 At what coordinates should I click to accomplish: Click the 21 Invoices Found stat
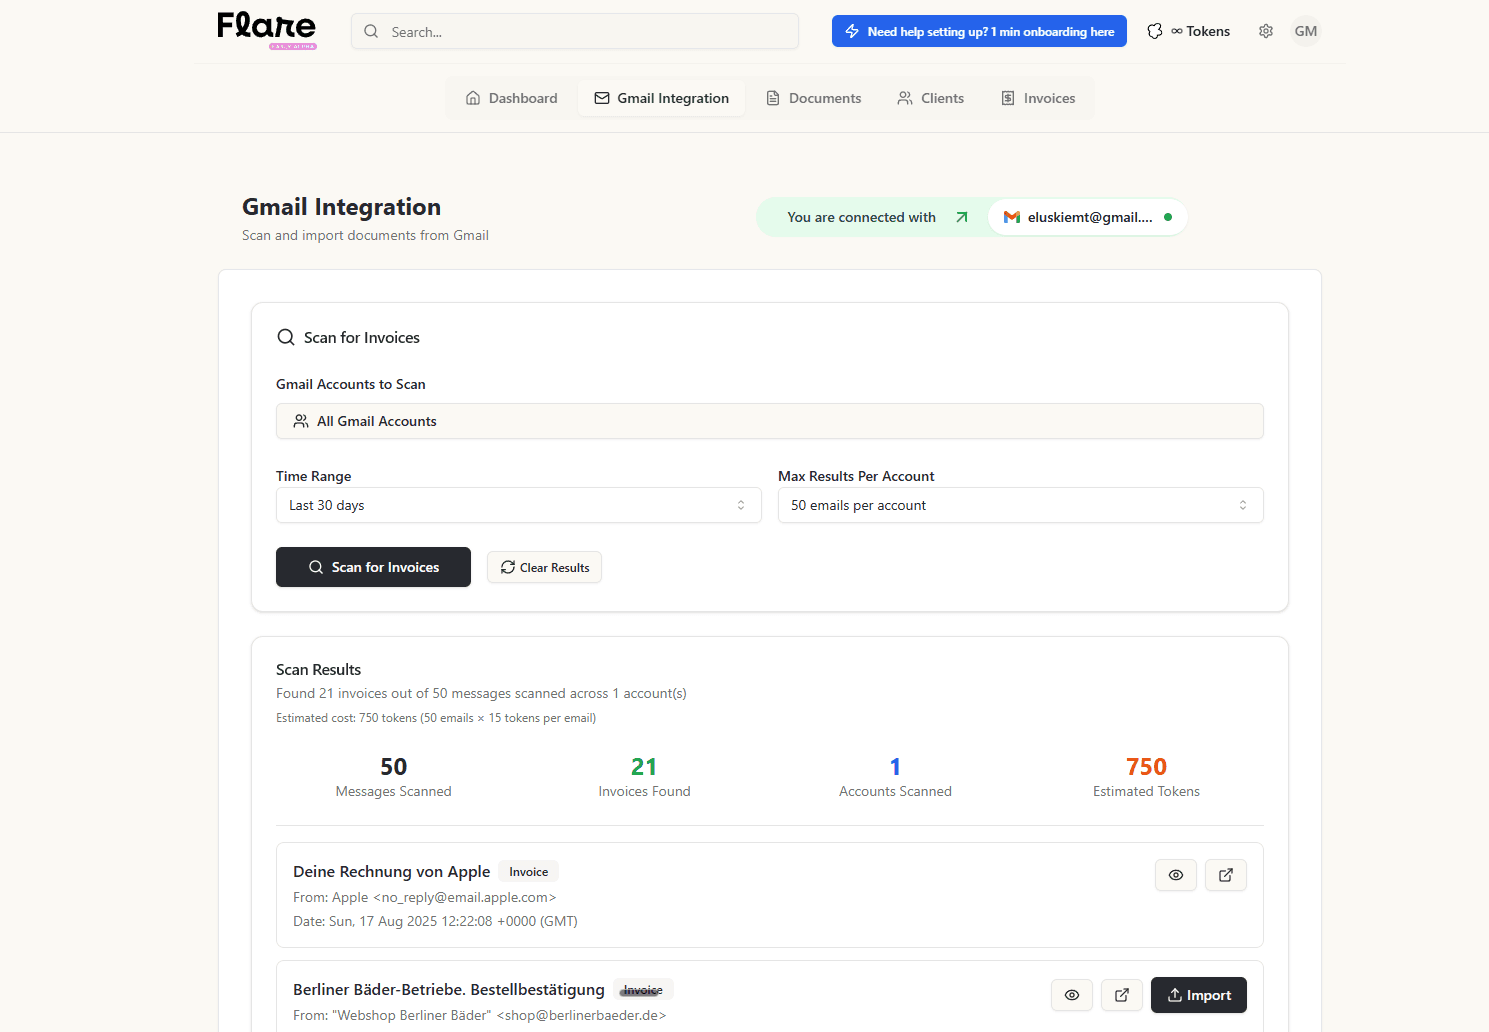point(644,777)
